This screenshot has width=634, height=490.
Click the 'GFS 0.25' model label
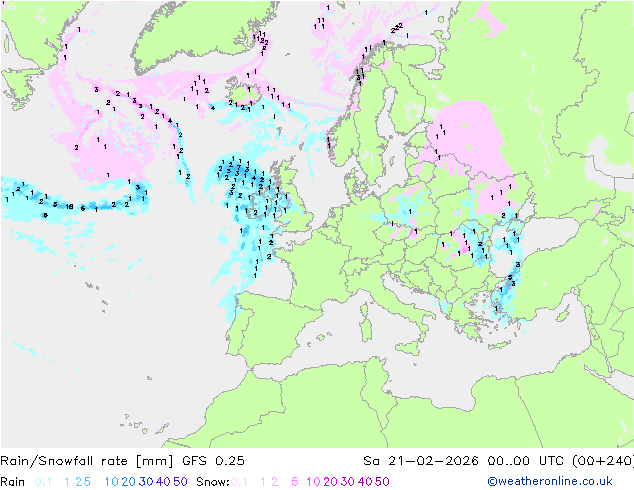[213, 461]
